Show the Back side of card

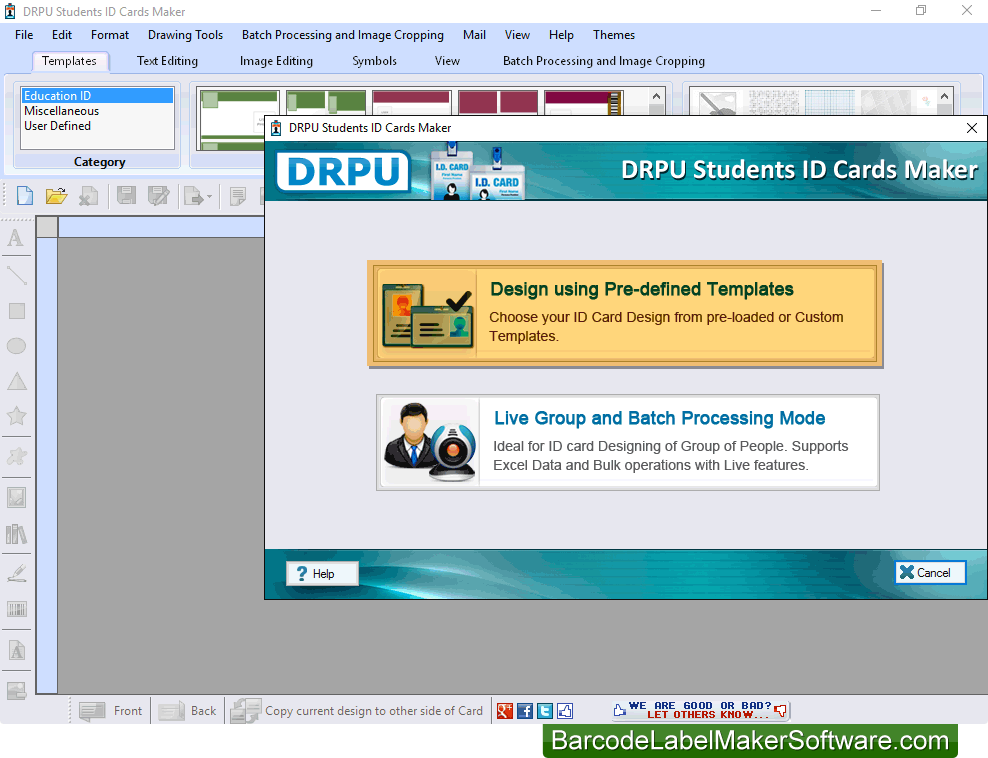tap(188, 711)
